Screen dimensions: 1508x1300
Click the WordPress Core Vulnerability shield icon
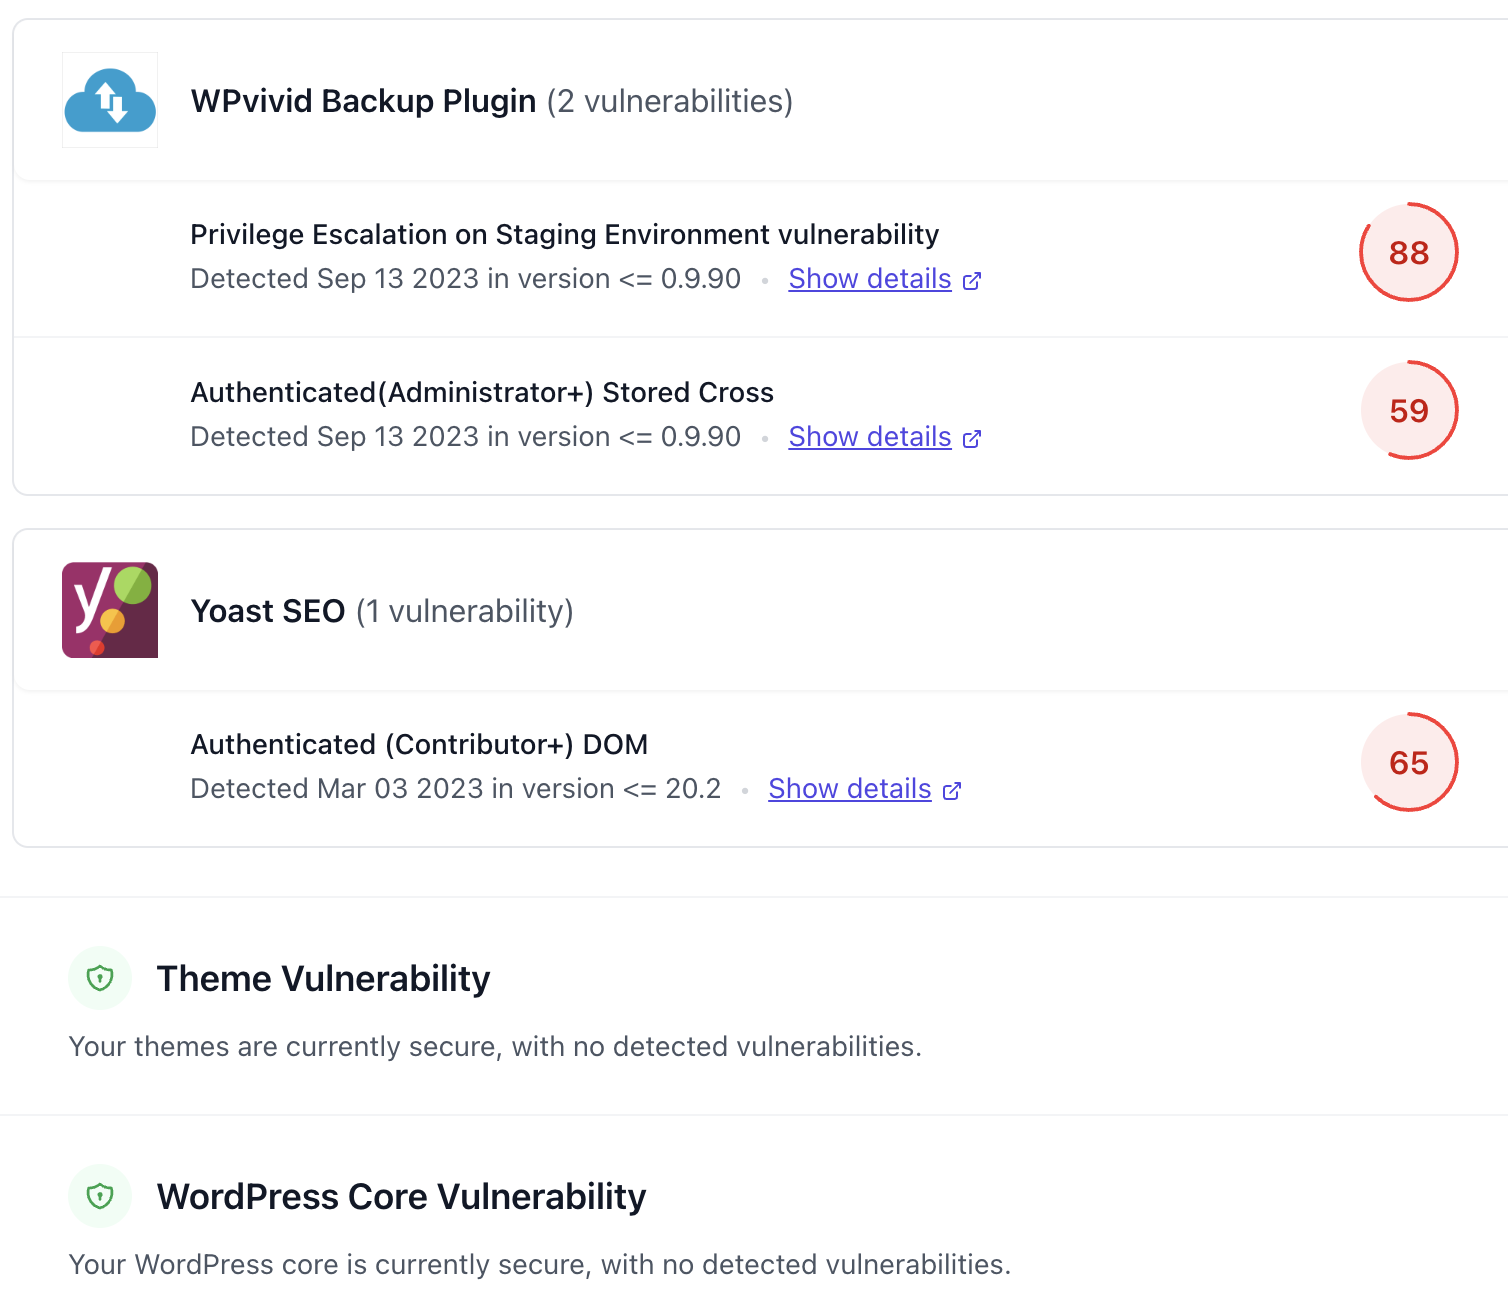100,1196
